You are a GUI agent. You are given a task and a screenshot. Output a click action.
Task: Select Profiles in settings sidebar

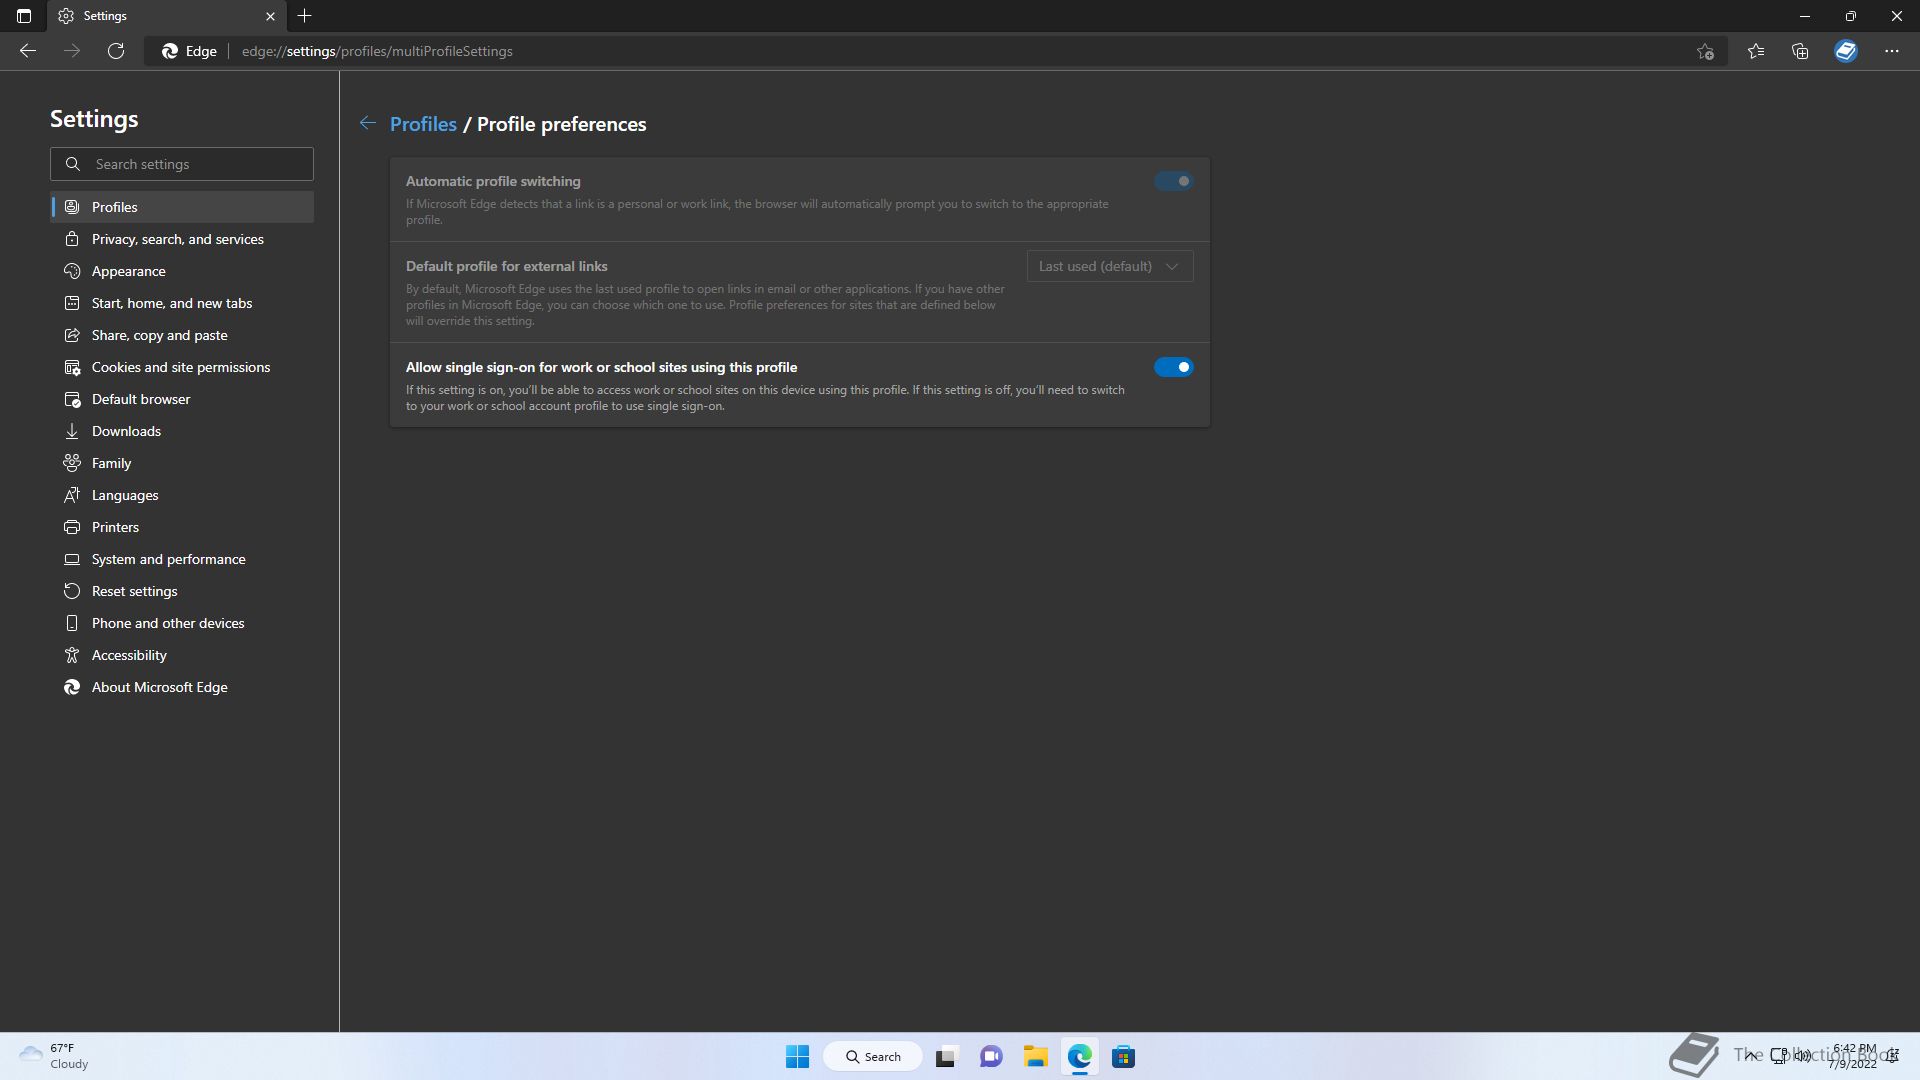(x=182, y=207)
